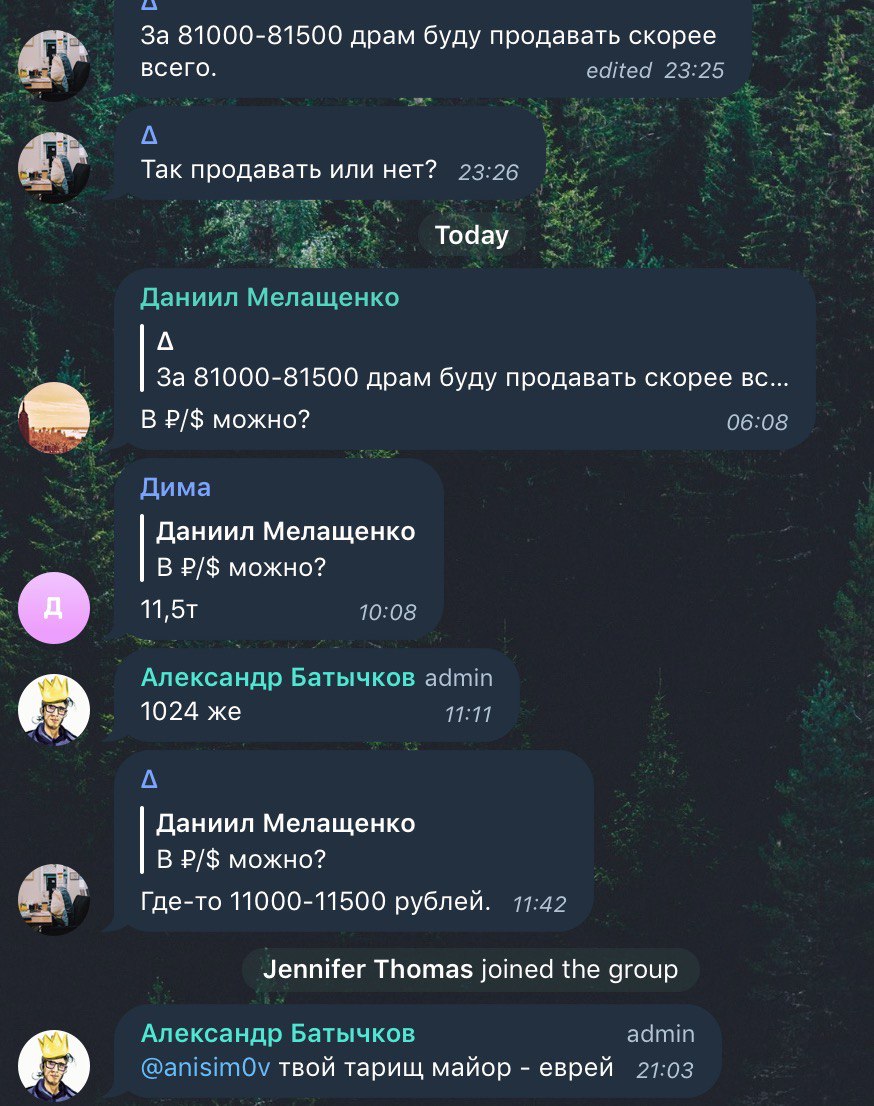
Task: Tap the crowned avatar beside '1024 же'
Action: coord(54,710)
